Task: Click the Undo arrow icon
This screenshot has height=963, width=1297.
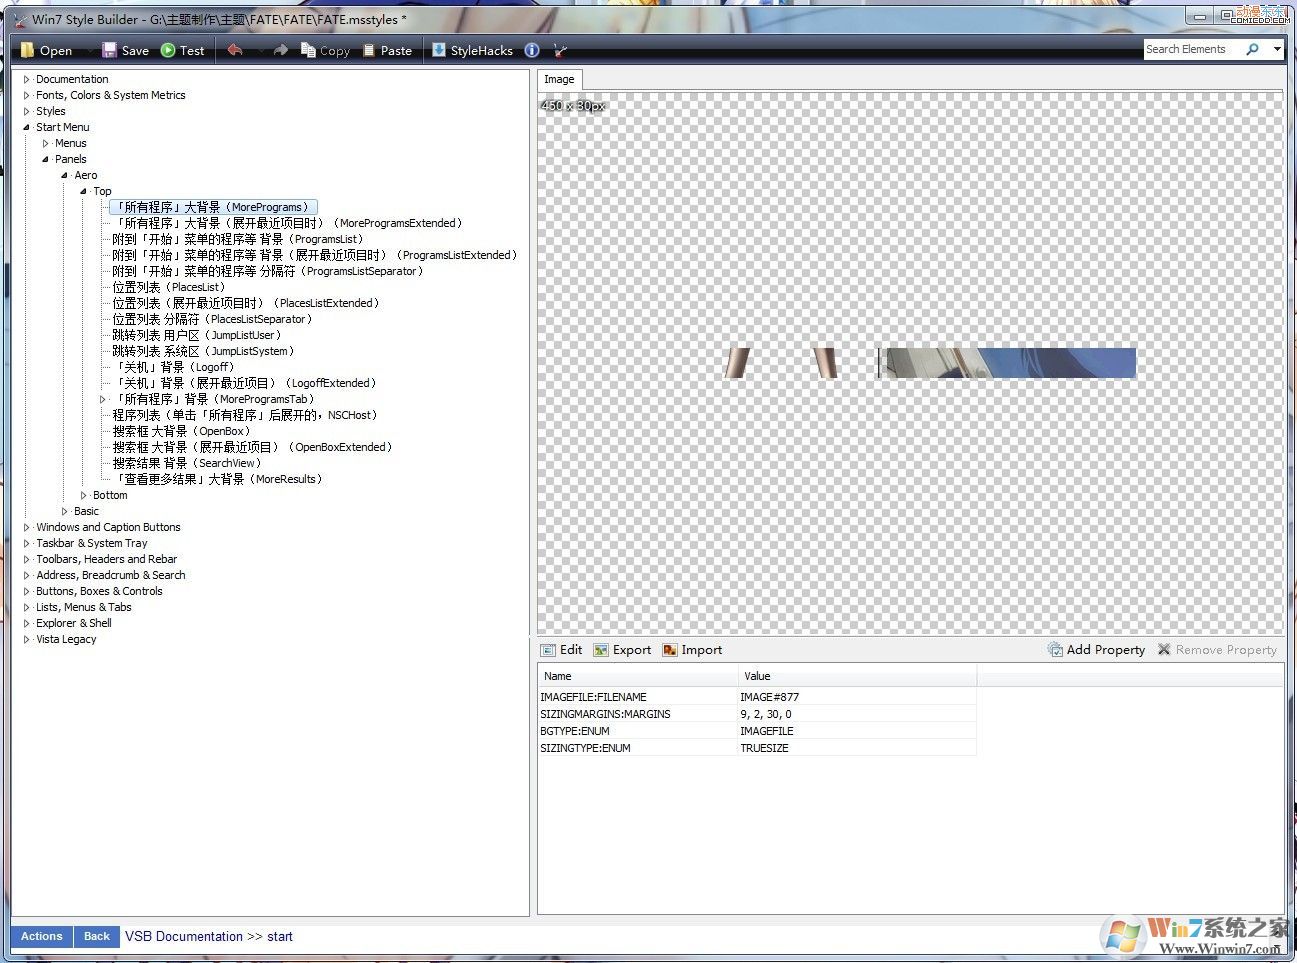Action: point(233,49)
